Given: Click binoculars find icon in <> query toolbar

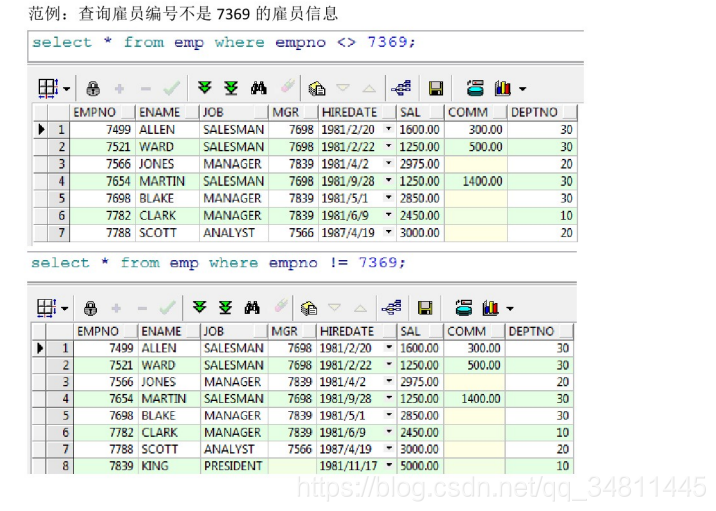Looking at the screenshot, I should coord(258,88).
